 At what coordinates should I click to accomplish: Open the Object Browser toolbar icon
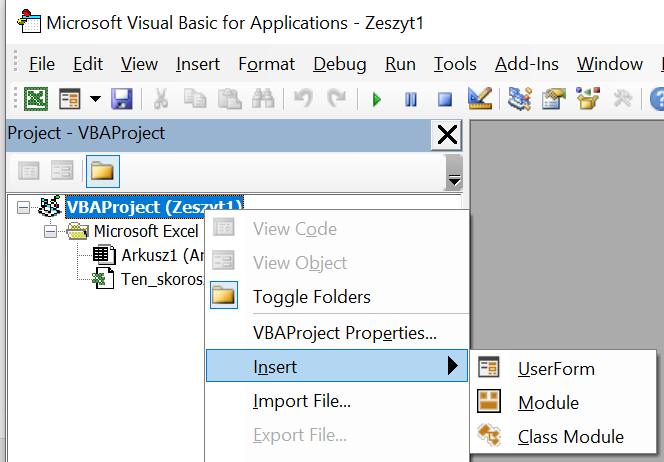tap(587, 99)
